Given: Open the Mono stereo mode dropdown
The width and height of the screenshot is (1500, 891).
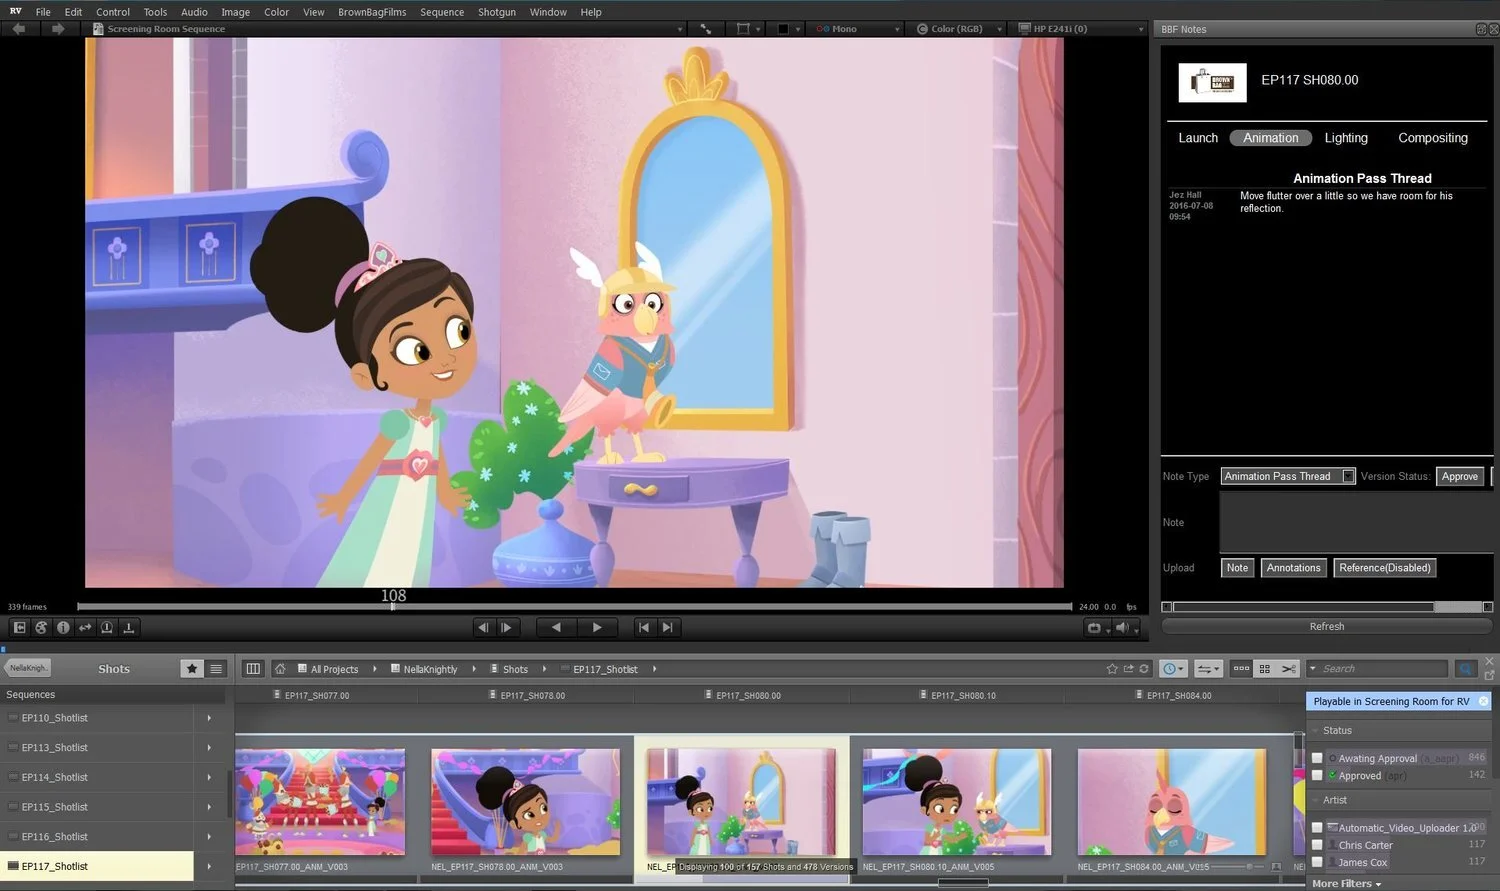Looking at the screenshot, I should [857, 29].
